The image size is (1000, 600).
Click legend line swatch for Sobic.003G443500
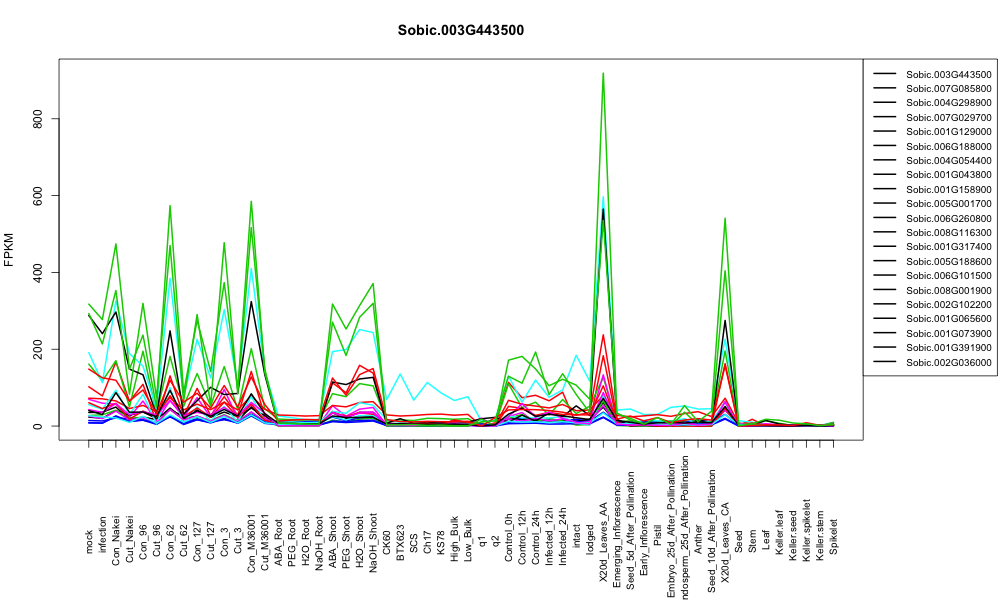point(885,74)
